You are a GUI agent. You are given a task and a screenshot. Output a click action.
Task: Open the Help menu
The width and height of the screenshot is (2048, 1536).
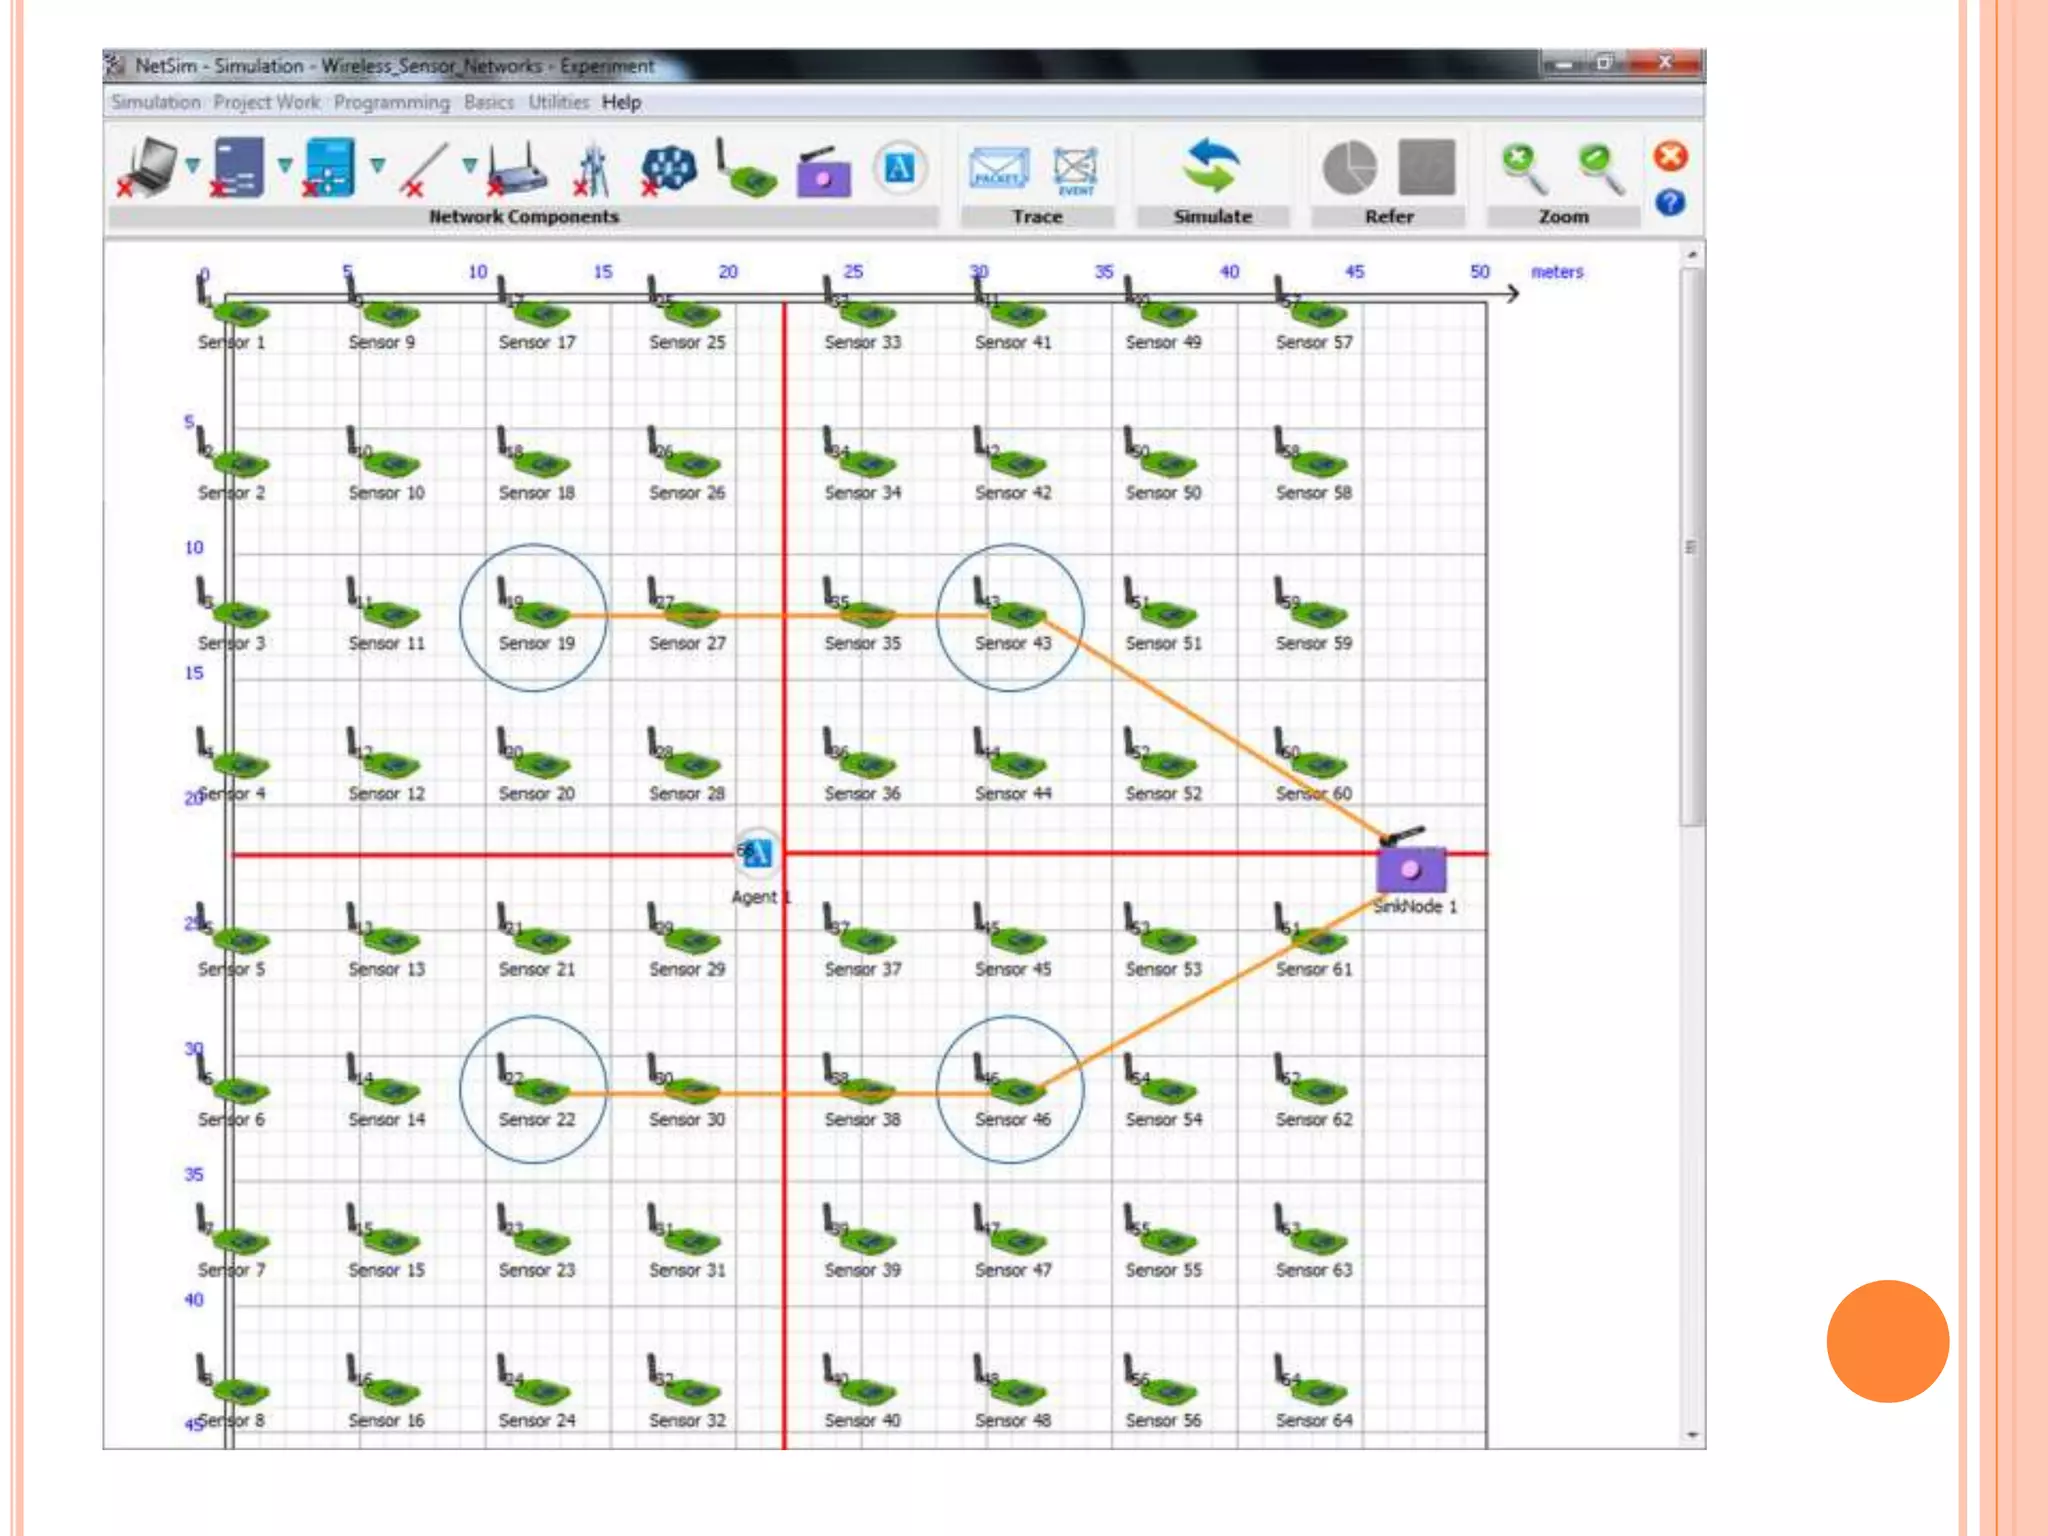click(x=621, y=102)
